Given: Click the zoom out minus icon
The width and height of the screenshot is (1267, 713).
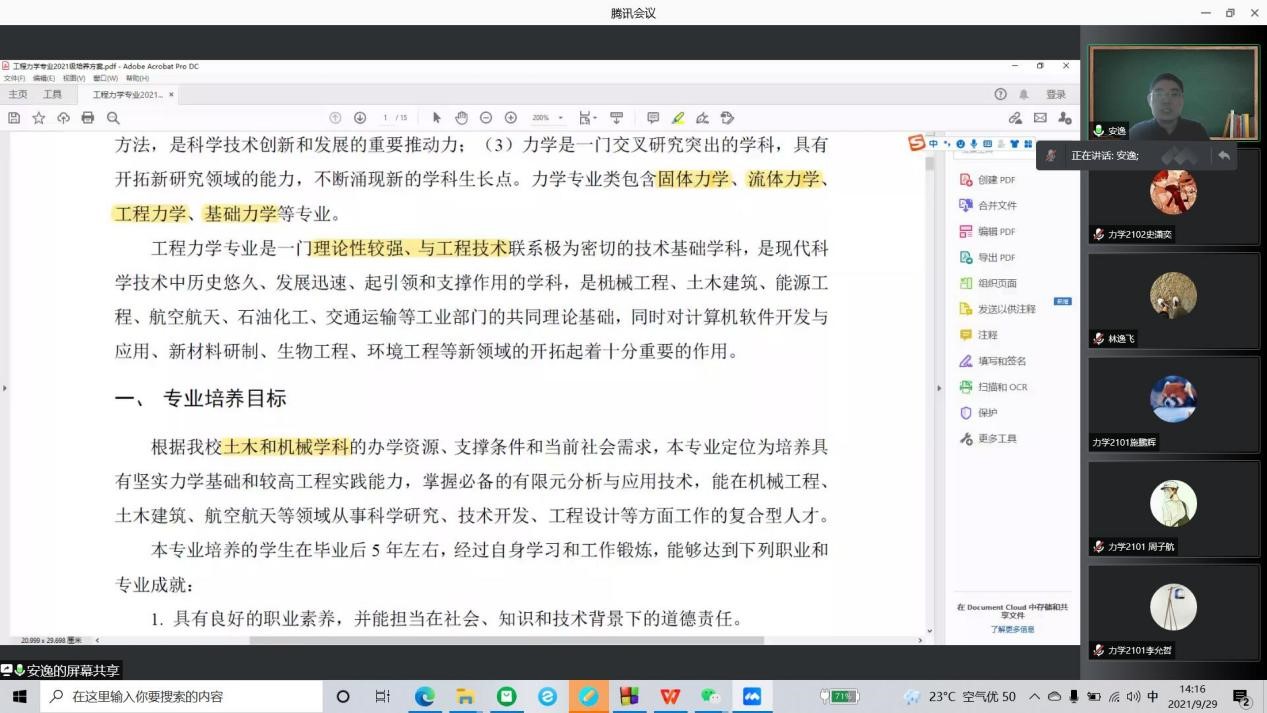Looking at the screenshot, I should coord(486,118).
